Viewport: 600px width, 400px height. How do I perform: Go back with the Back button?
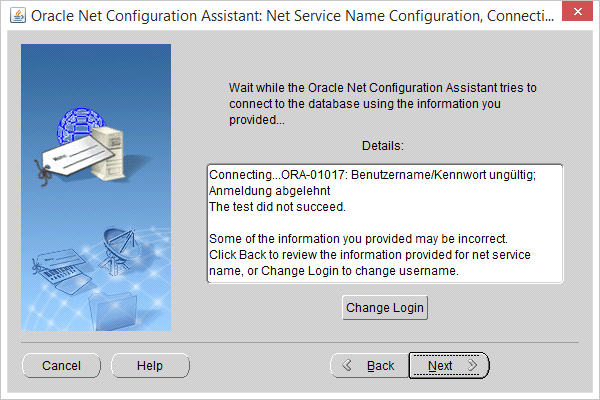coord(370,366)
